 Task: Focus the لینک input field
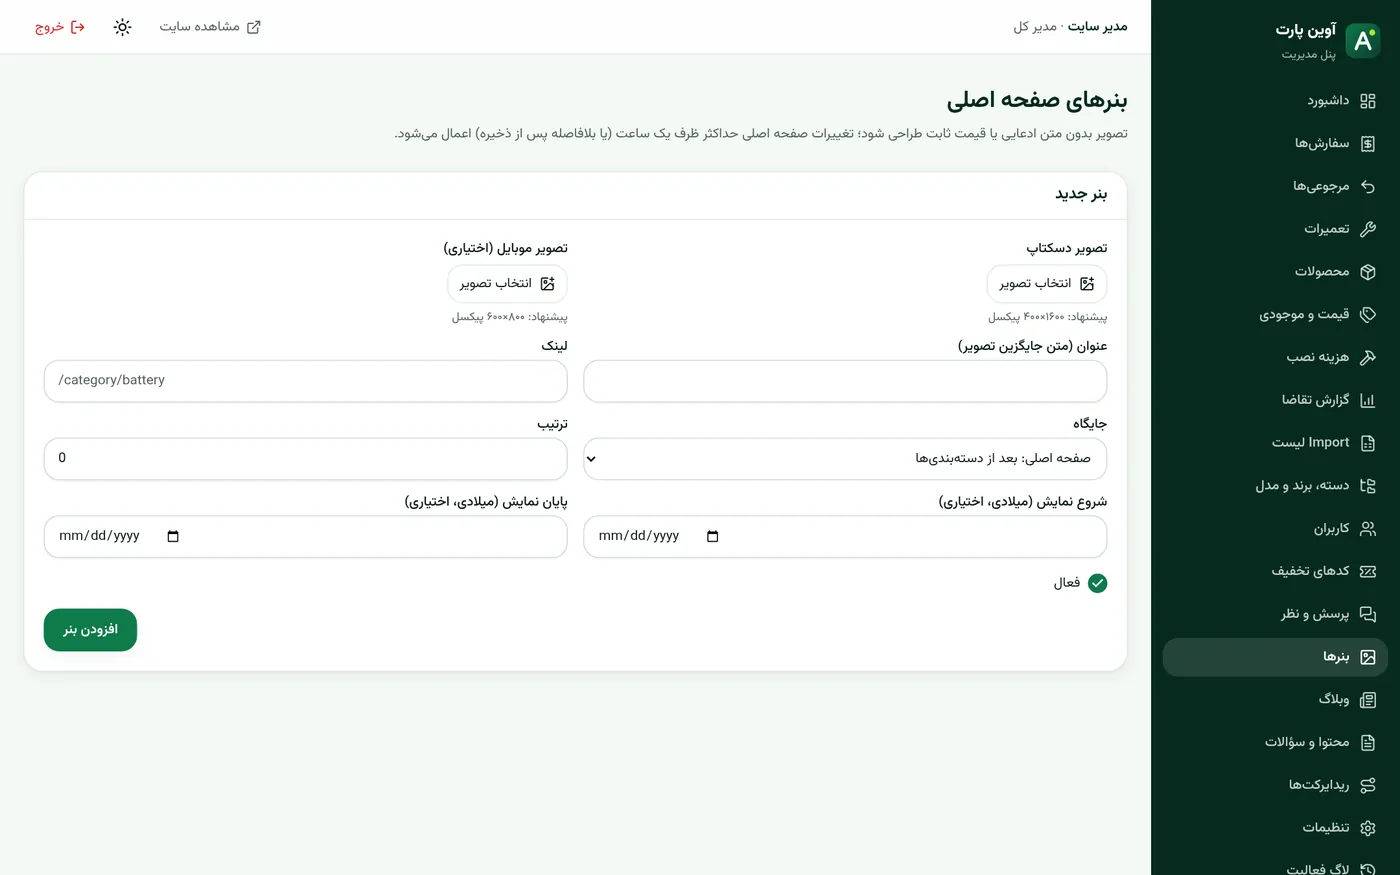coord(306,381)
